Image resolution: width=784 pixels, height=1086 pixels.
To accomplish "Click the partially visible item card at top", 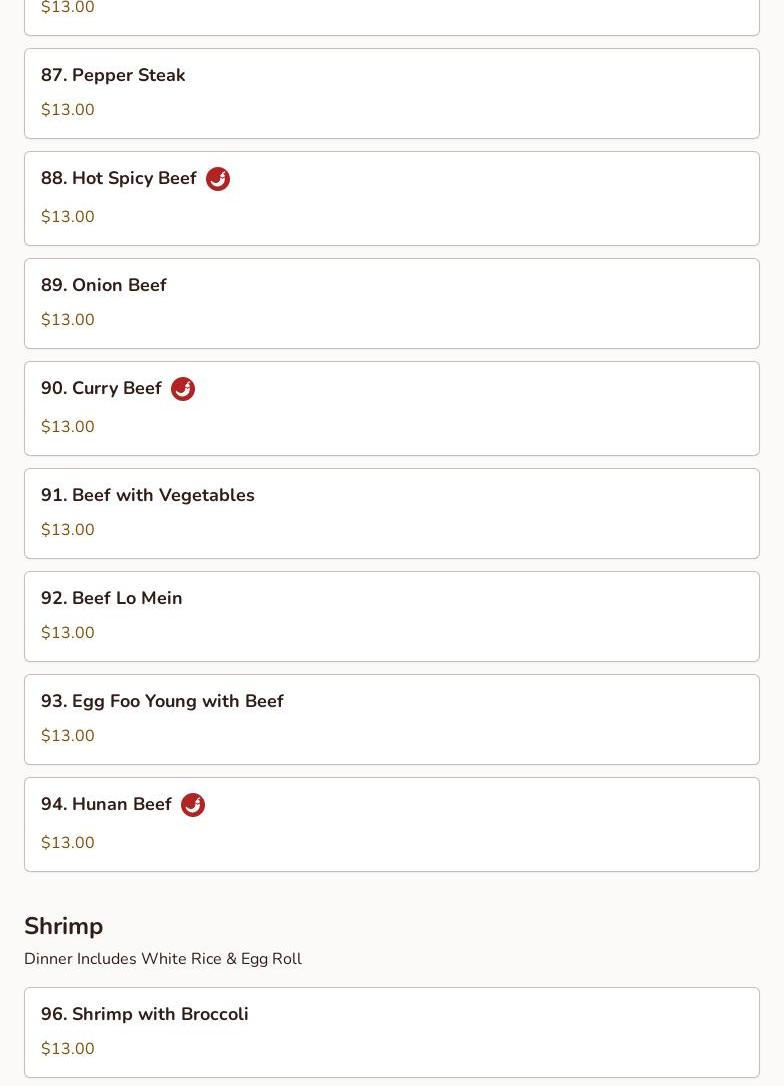I will [392, 17].
